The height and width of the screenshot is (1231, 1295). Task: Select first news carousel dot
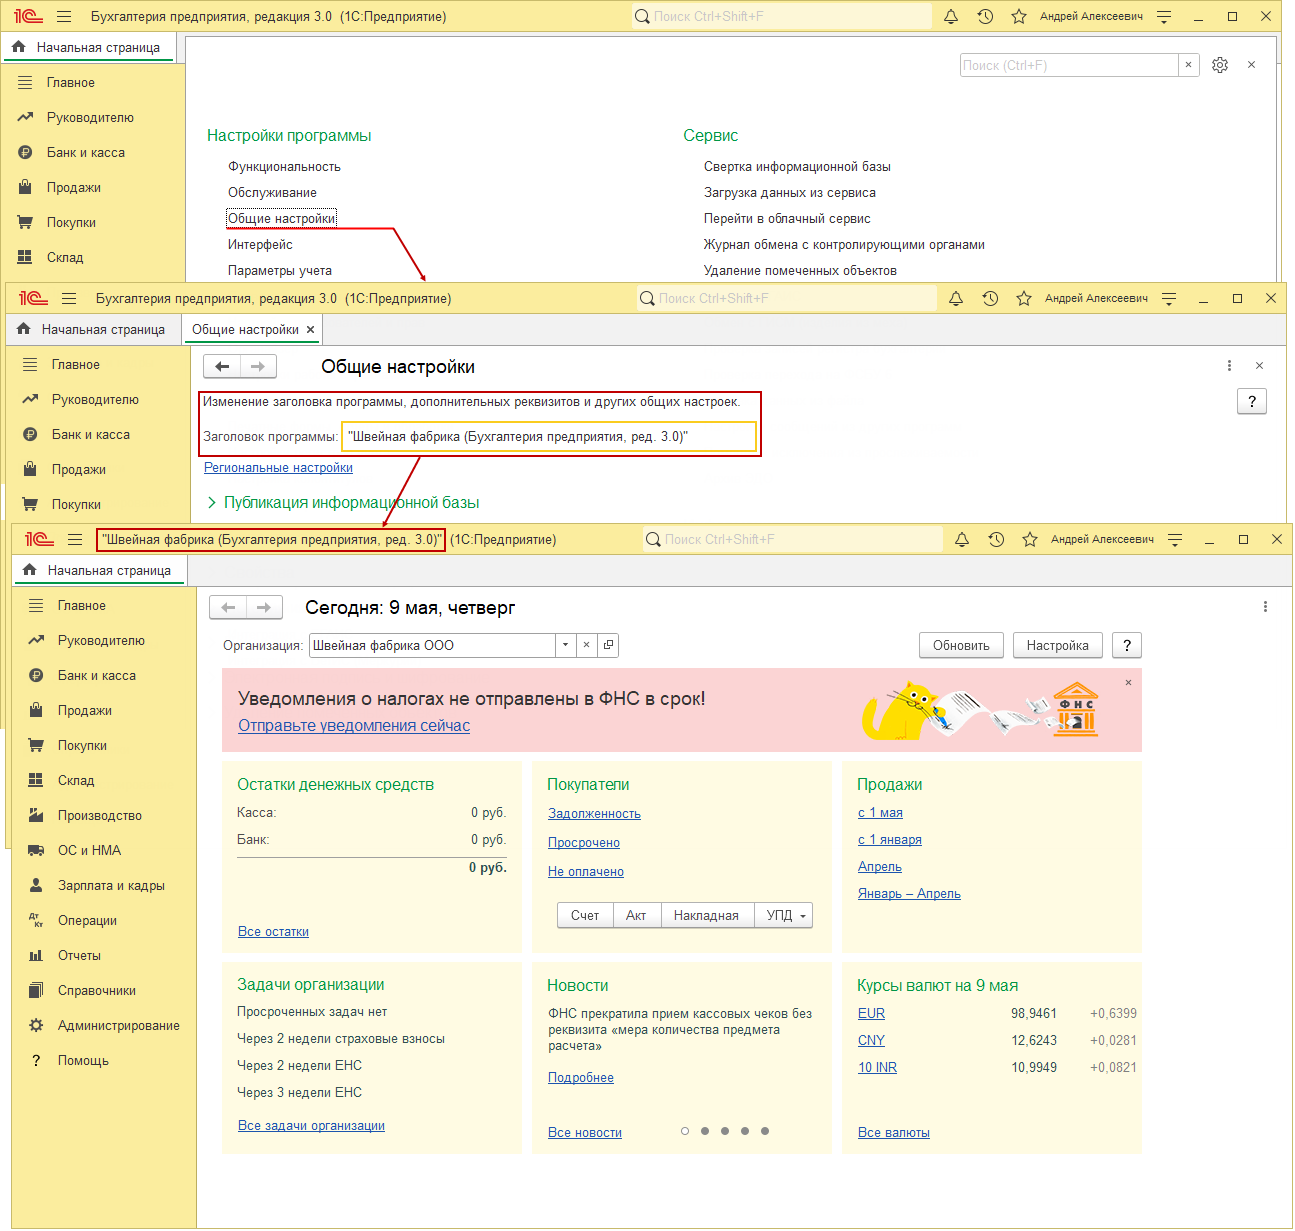(x=685, y=1131)
